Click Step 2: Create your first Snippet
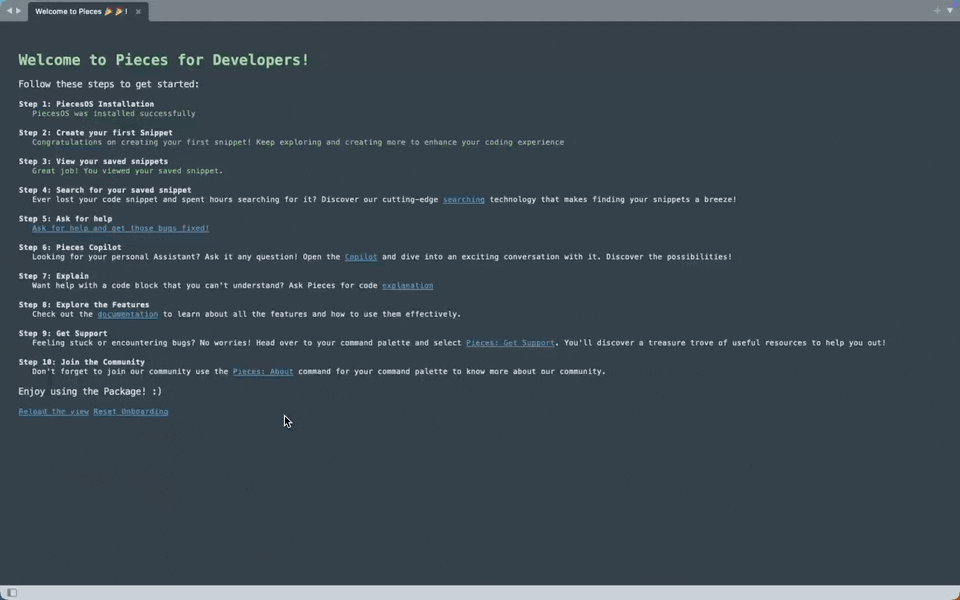960x600 pixels. 96,133
